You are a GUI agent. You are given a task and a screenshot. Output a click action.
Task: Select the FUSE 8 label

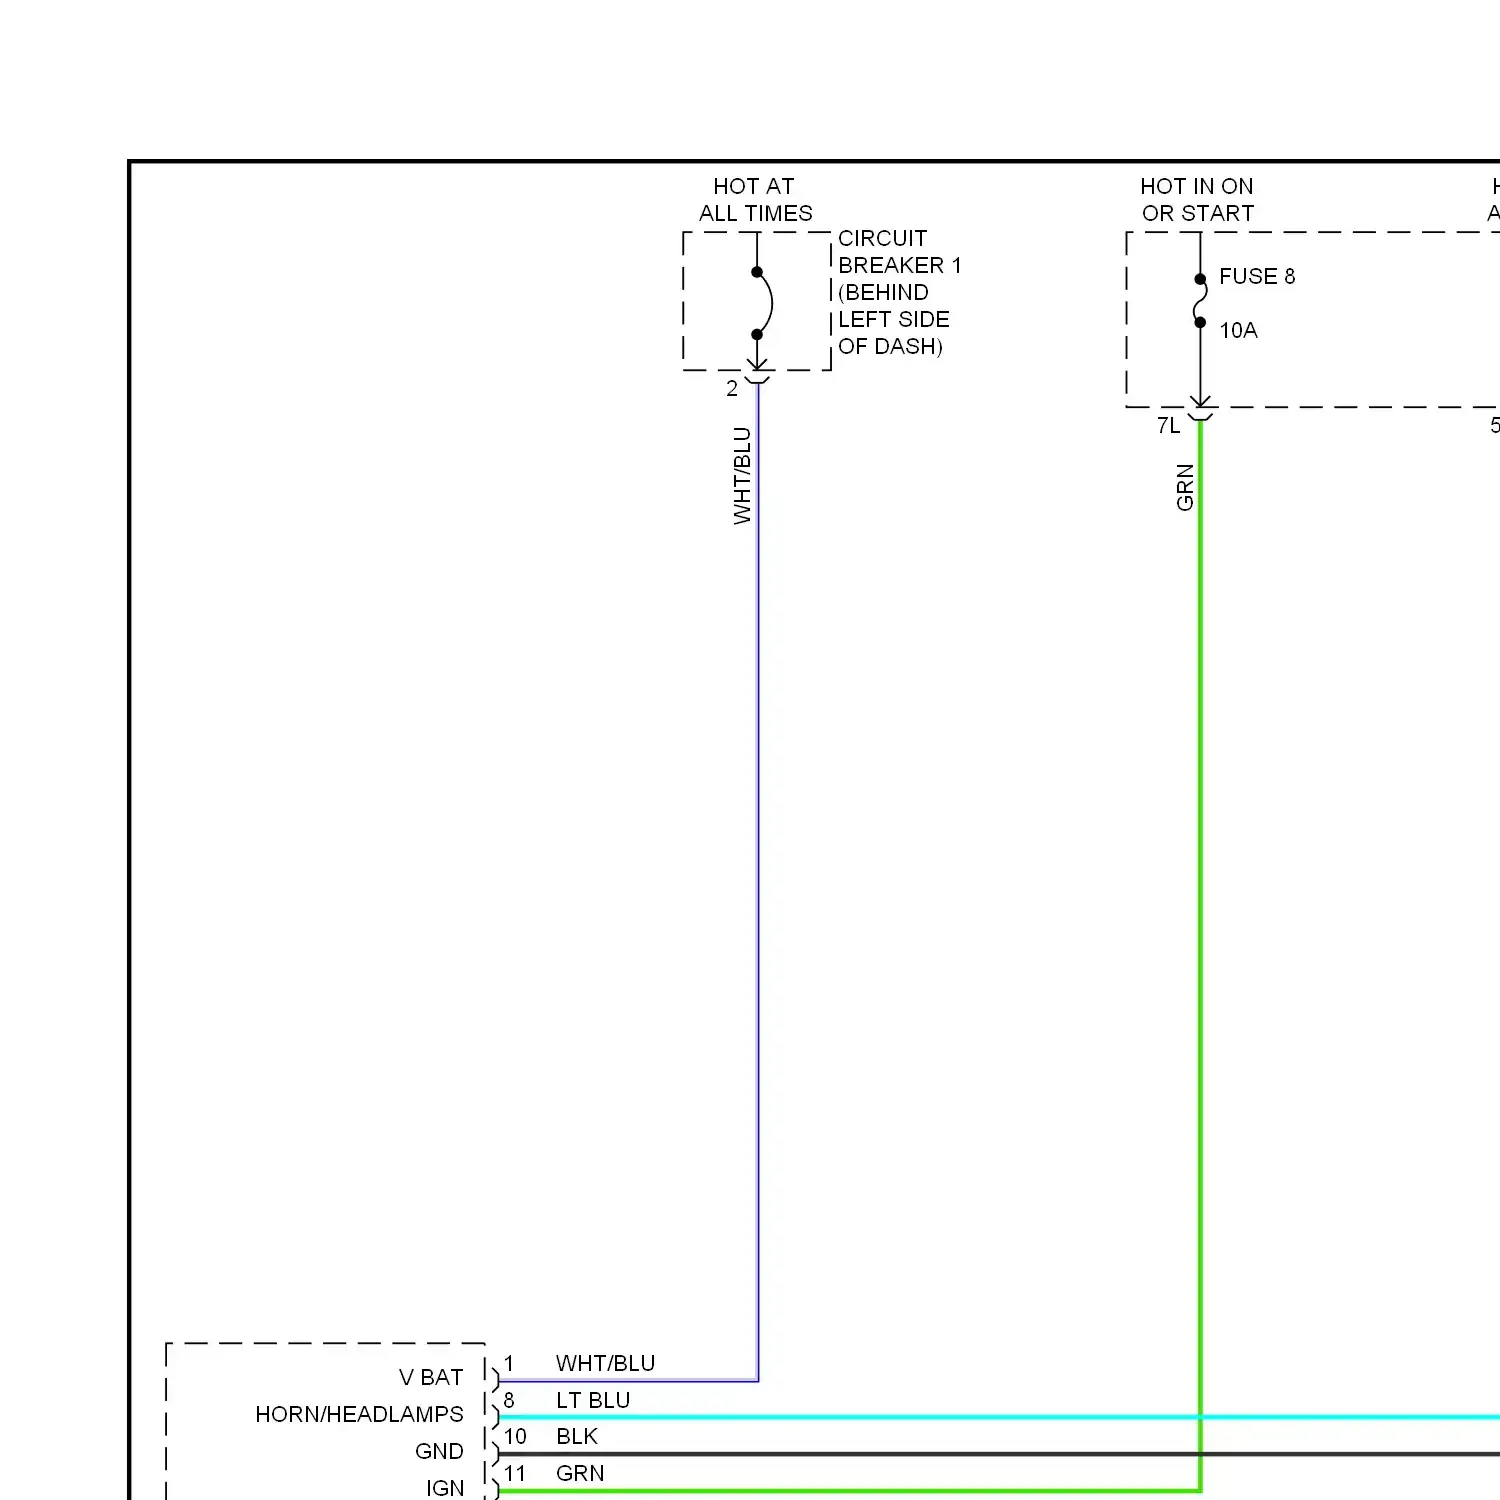coord(1257,276)
